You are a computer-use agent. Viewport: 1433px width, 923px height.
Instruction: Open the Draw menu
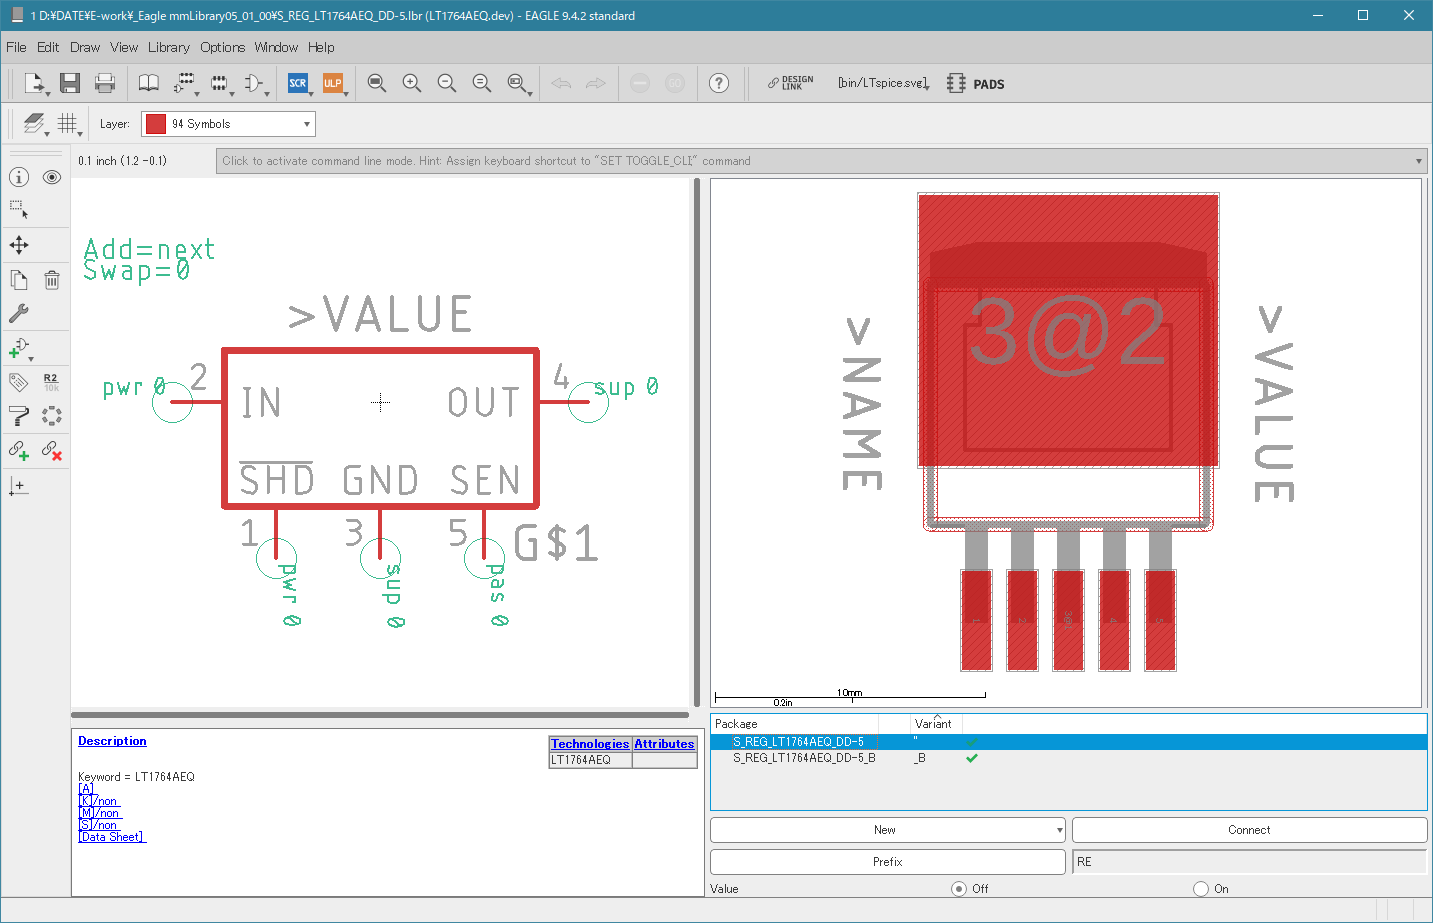coord(85,47)
